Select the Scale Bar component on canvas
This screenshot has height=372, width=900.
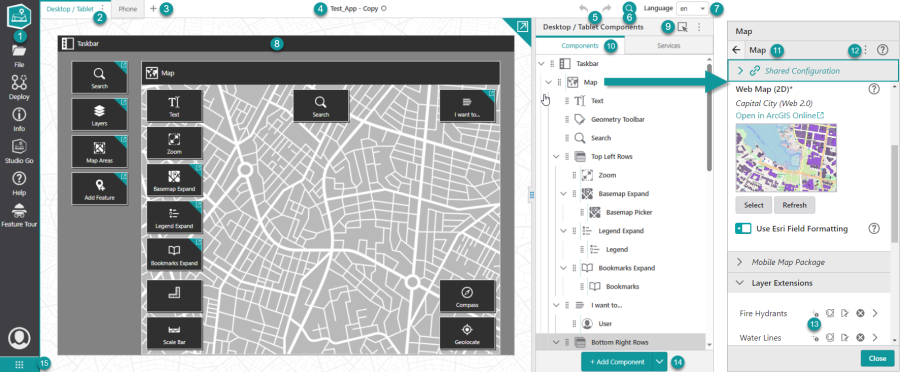coord(174,334)
